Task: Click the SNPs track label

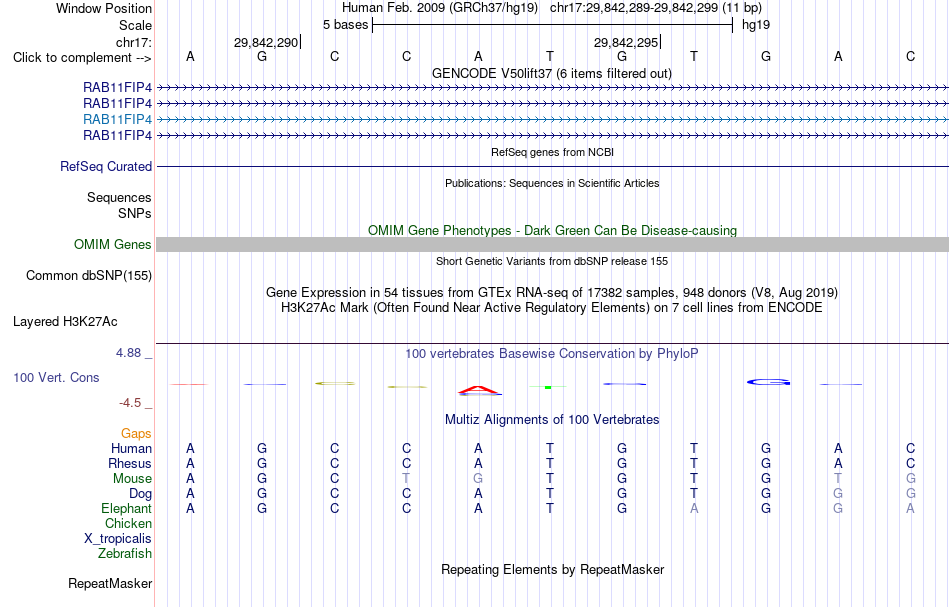Action: [135, 213]
